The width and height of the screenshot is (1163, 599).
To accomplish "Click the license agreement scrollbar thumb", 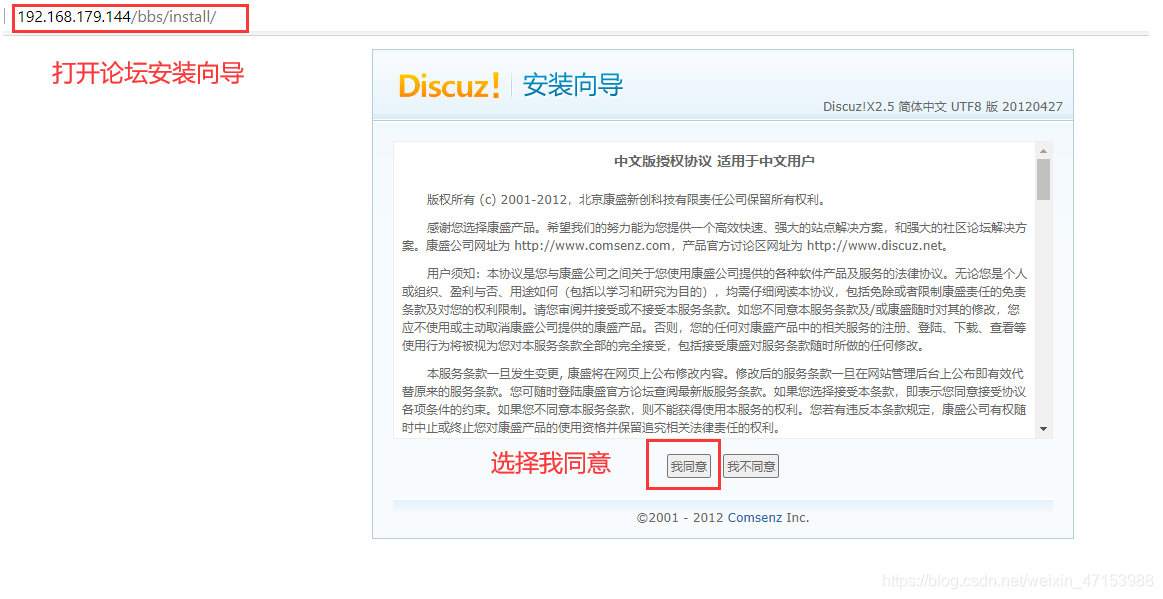I will [x=1044, y=179].
